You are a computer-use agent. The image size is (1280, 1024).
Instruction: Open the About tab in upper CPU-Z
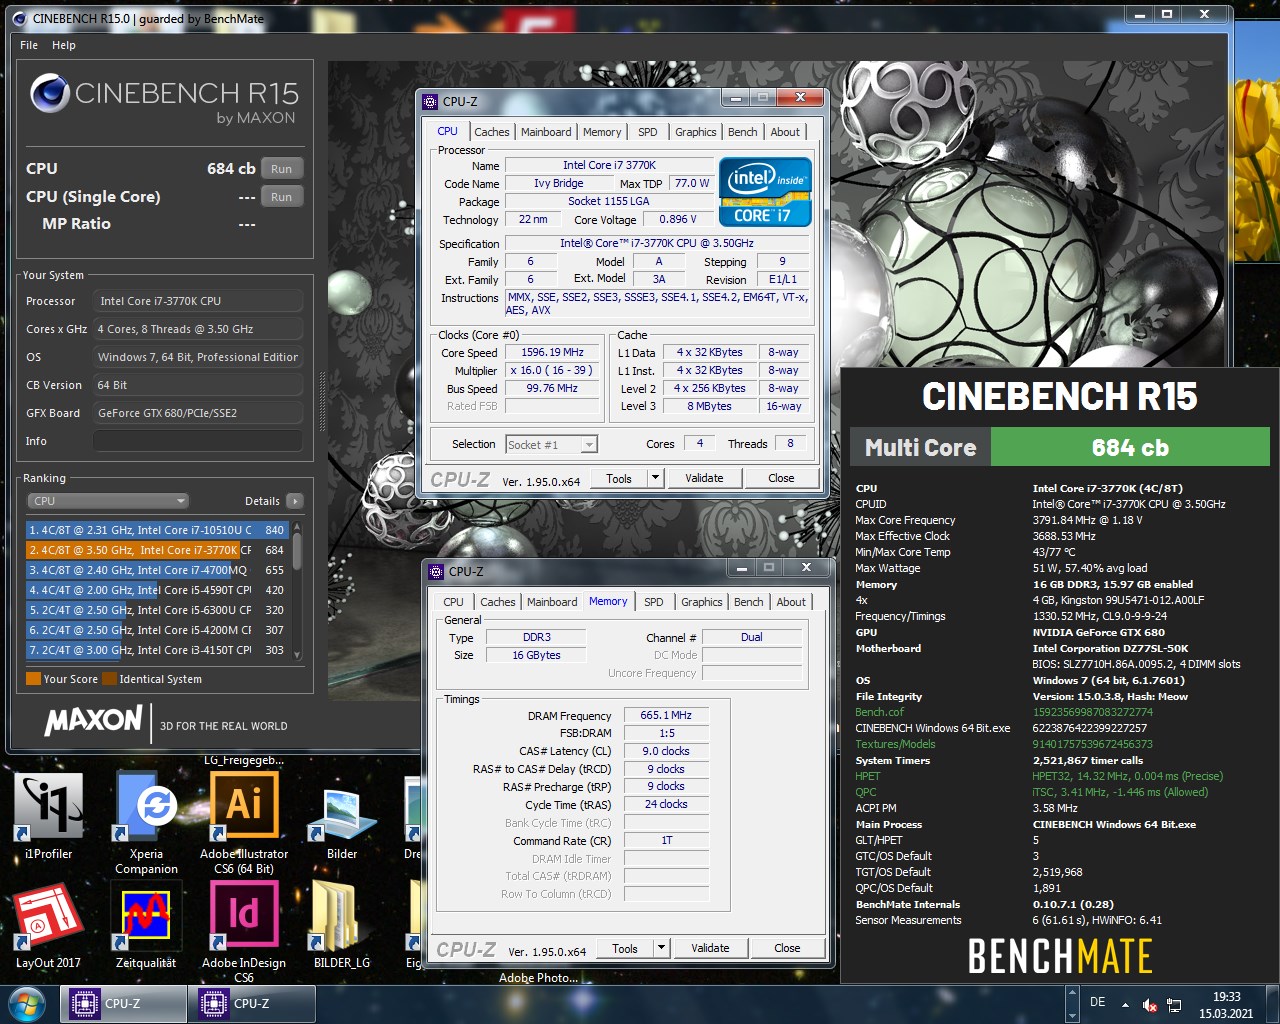point(785,132)
